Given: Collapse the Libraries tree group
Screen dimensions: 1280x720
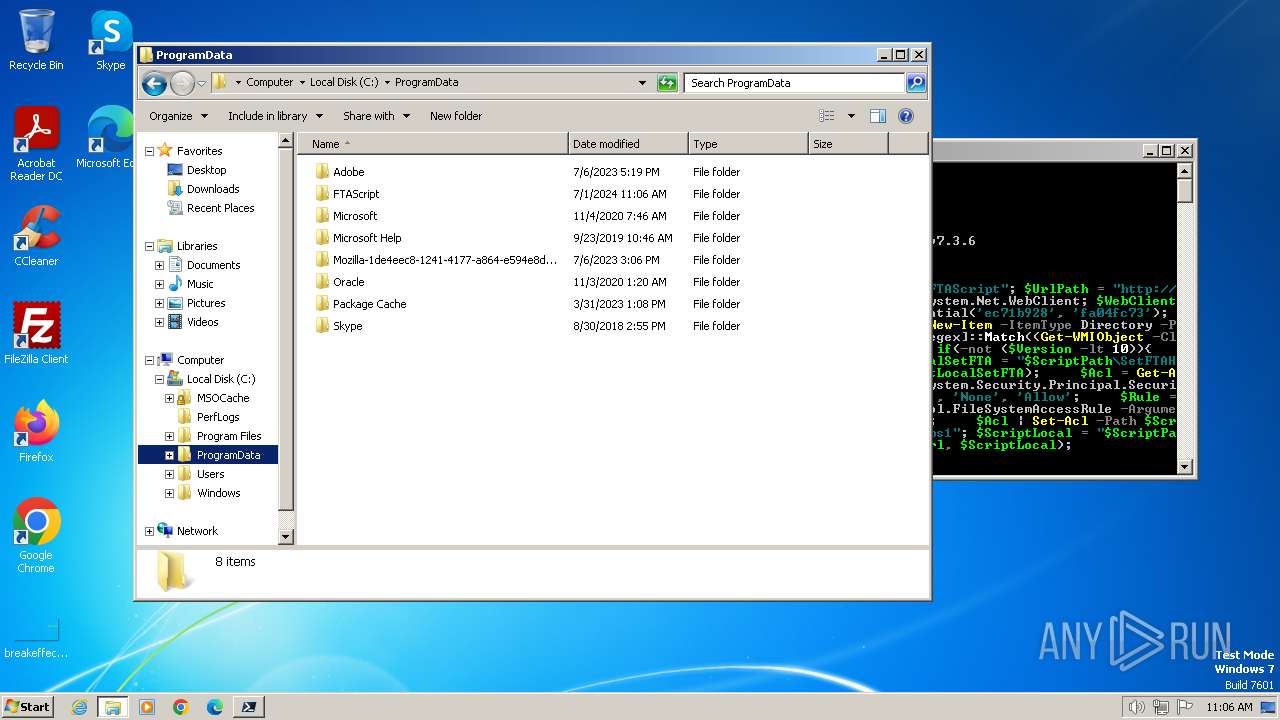Looking at the screenshot, I should (x=149, y=246).
